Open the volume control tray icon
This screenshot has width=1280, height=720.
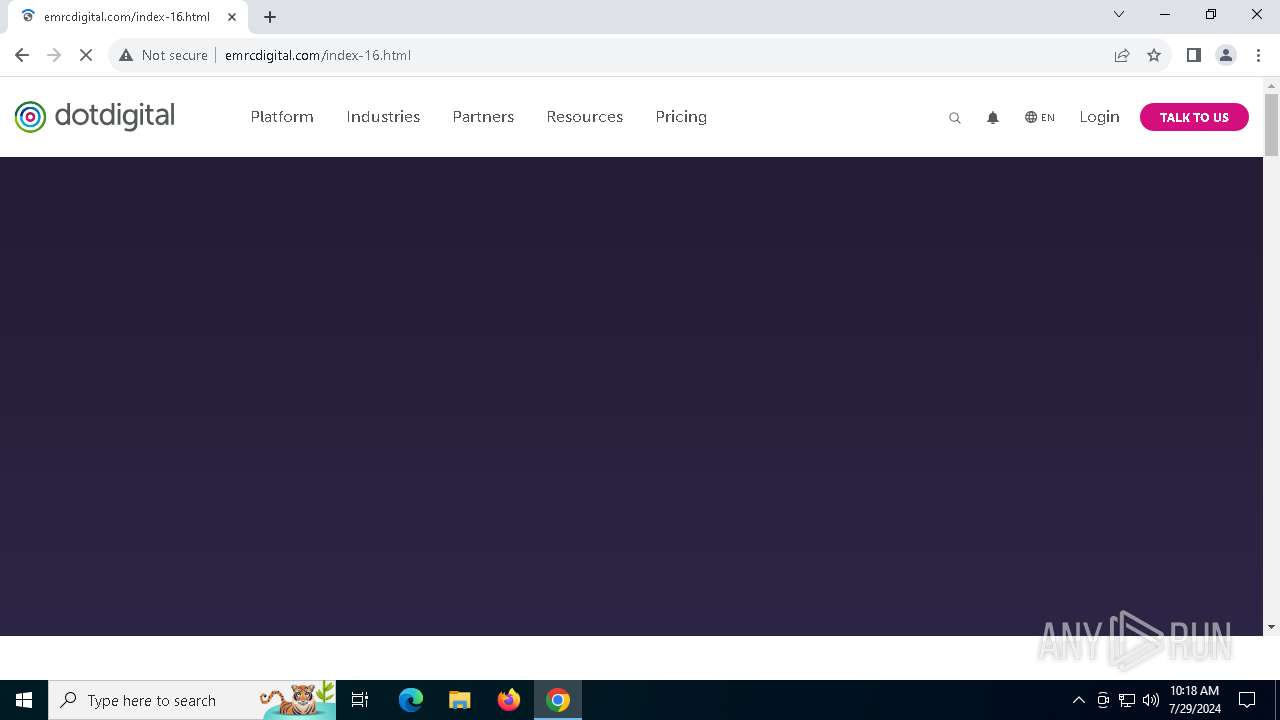tap(1151, 700)
